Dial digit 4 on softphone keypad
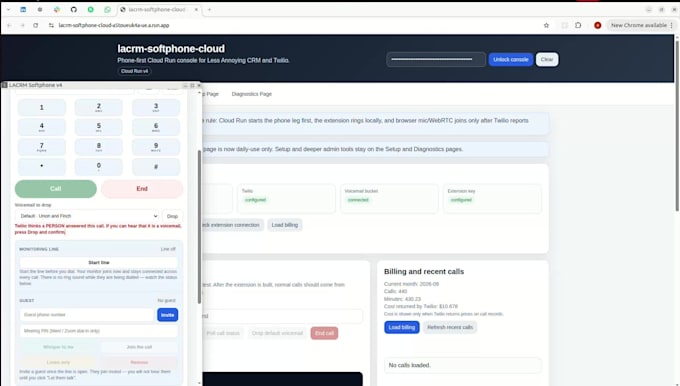The height and width of the screenshot is (386, 680). pos(42,127)
